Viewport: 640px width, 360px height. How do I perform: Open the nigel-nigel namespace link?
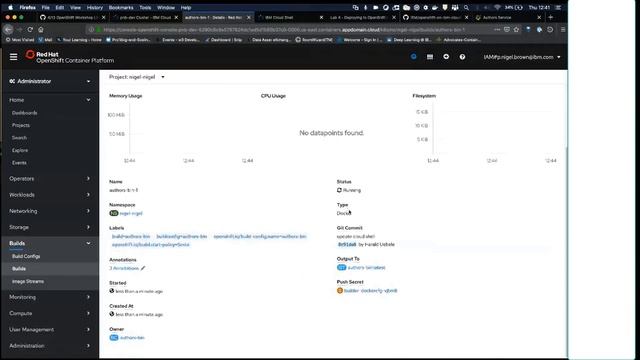coord(131,213)
